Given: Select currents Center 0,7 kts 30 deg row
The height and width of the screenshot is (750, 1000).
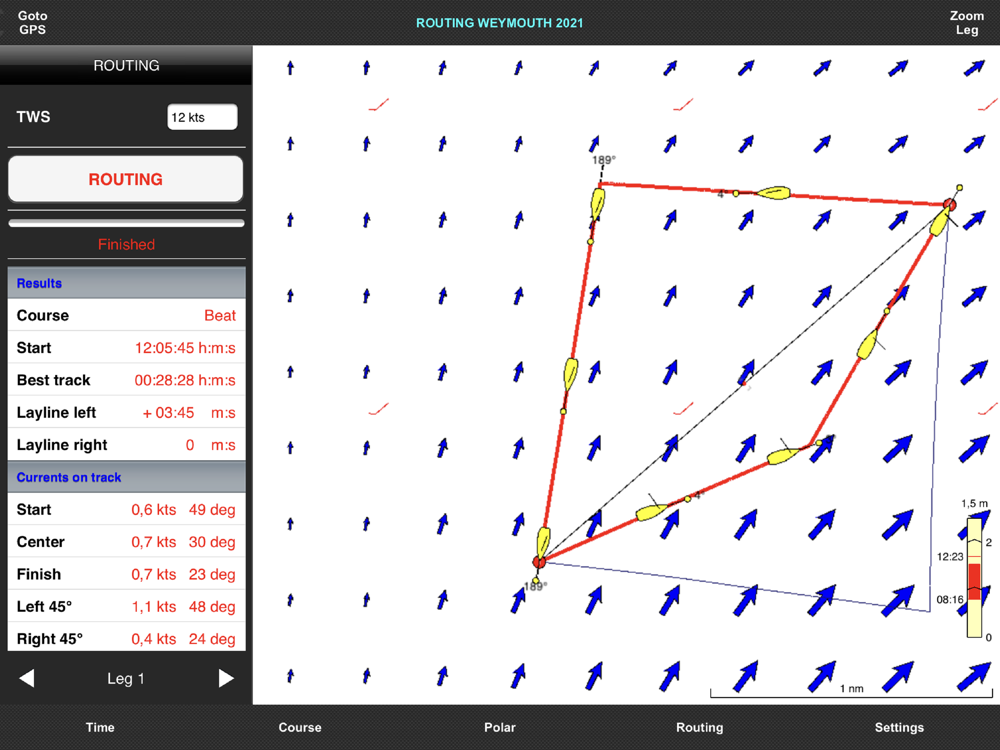Looking at the screenshot, I should coord(126,541).
